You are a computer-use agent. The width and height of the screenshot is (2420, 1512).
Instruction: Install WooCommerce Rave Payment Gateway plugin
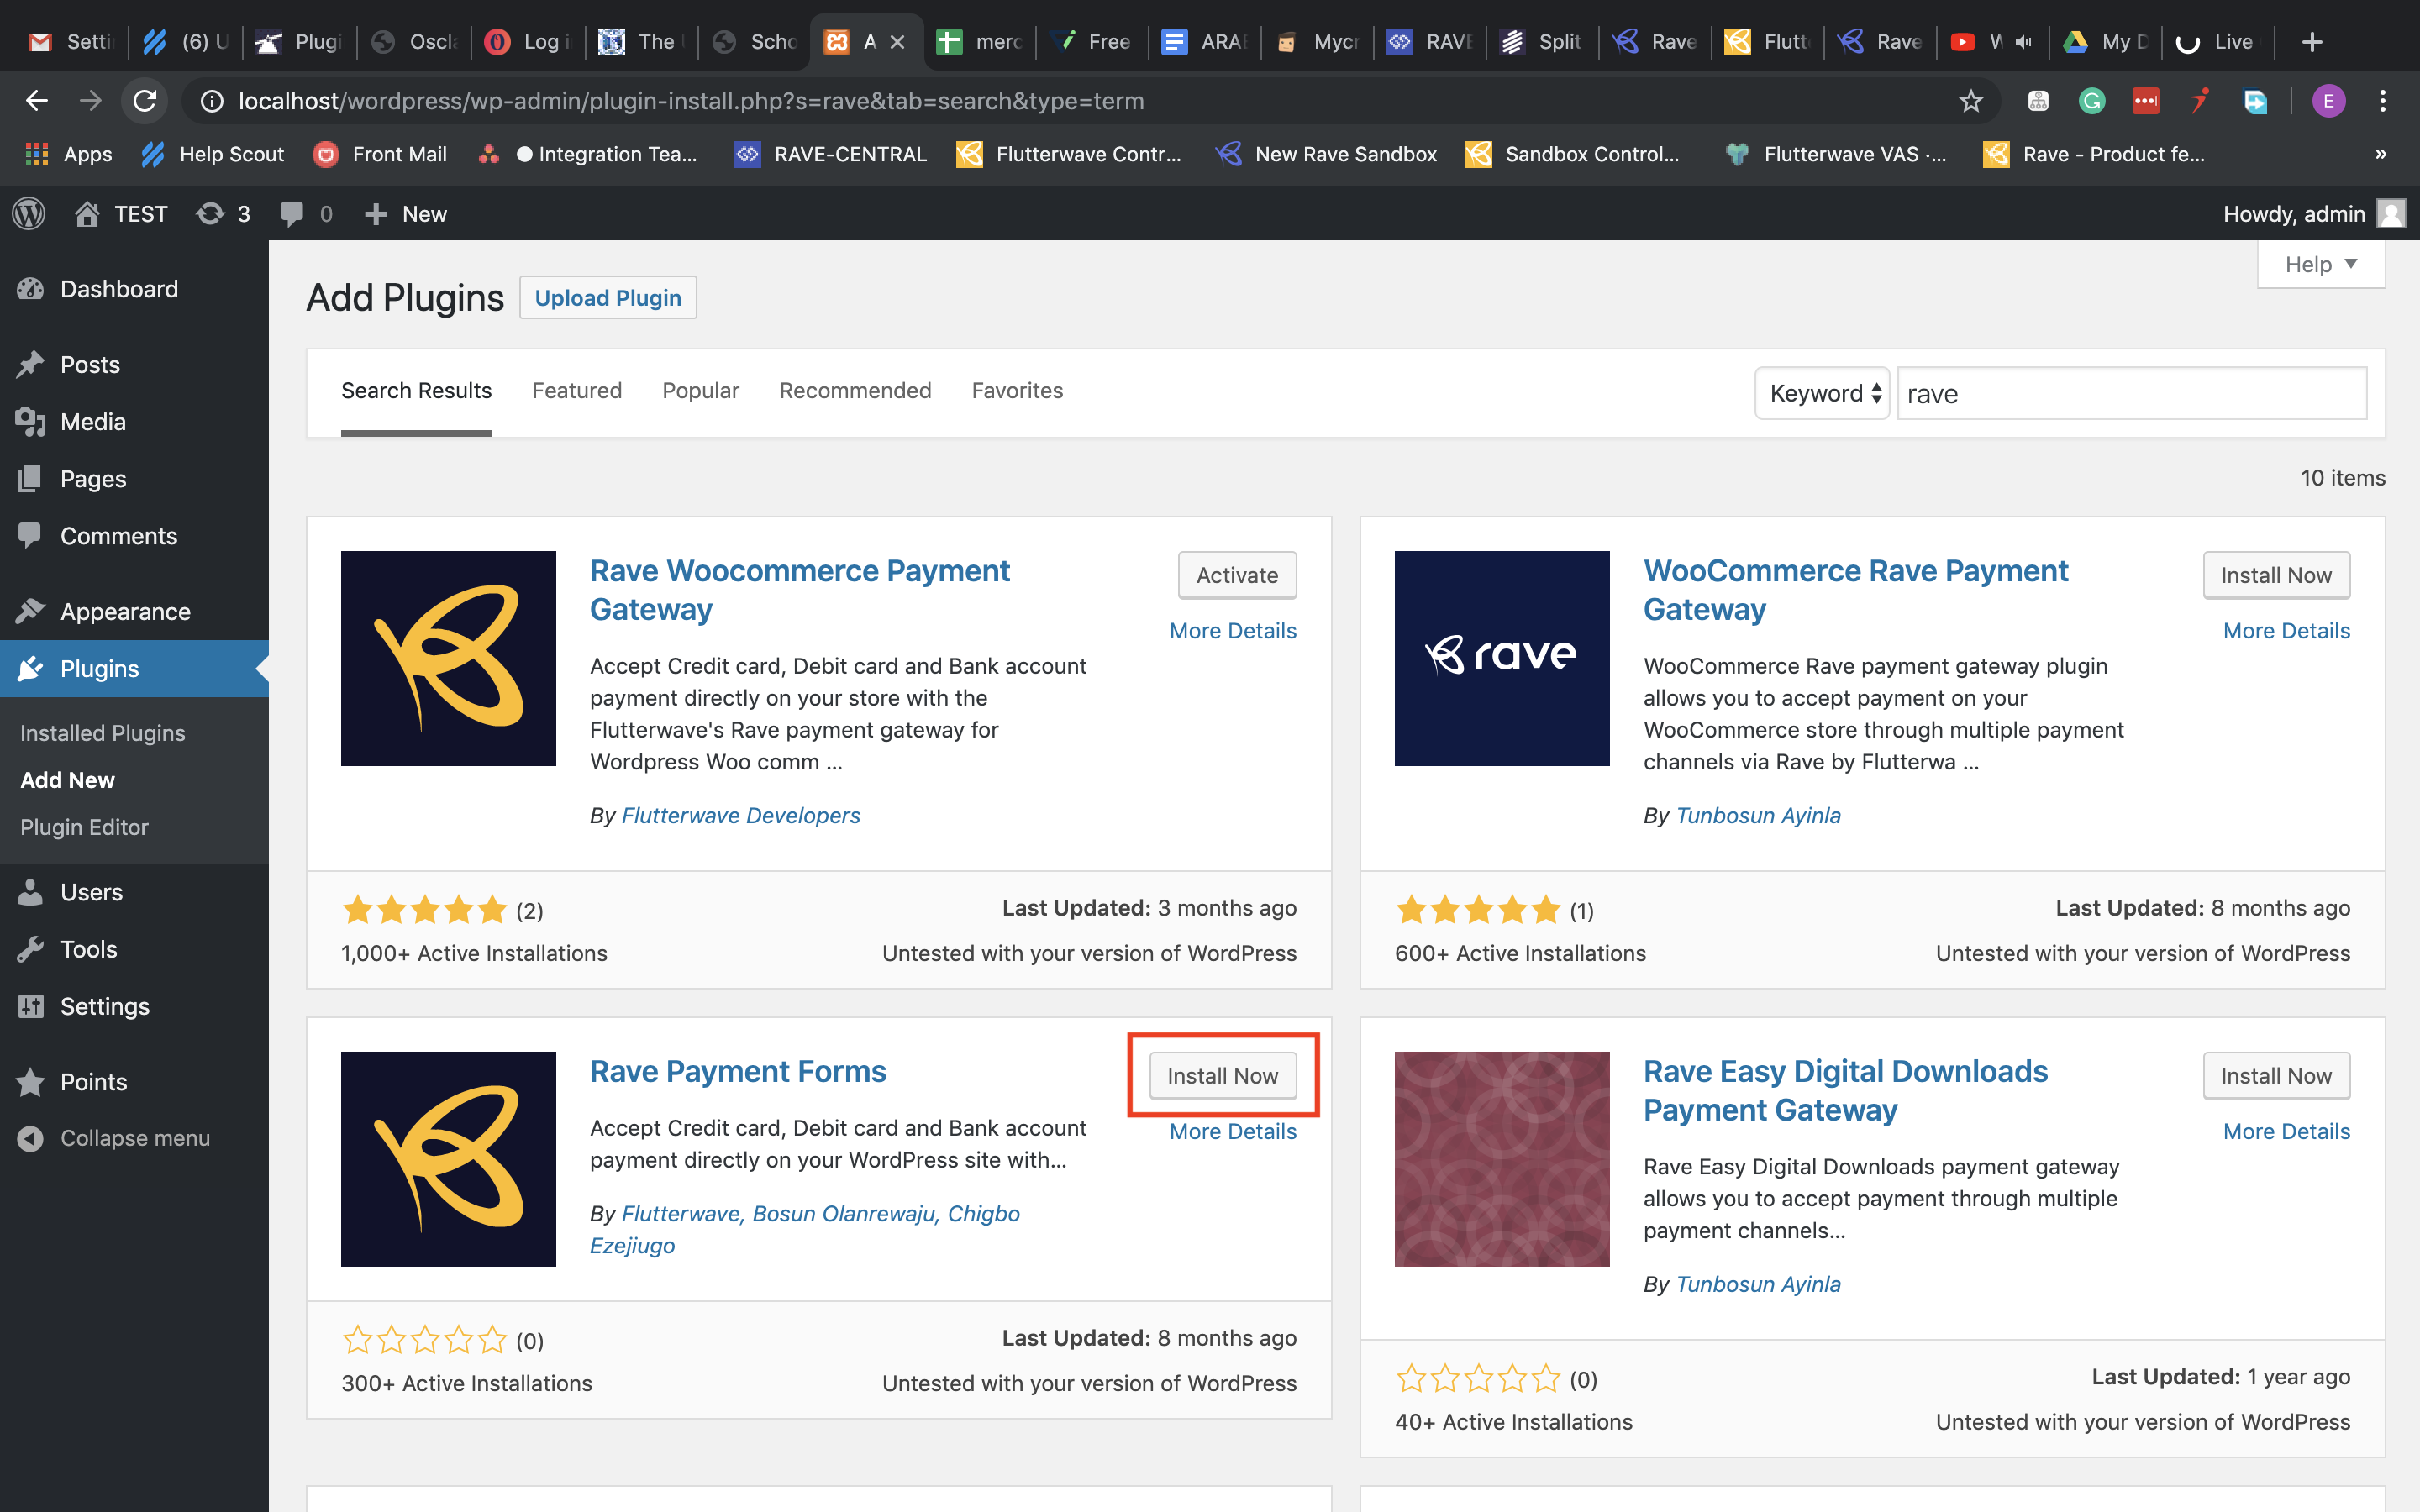(x=2276, y=575)
